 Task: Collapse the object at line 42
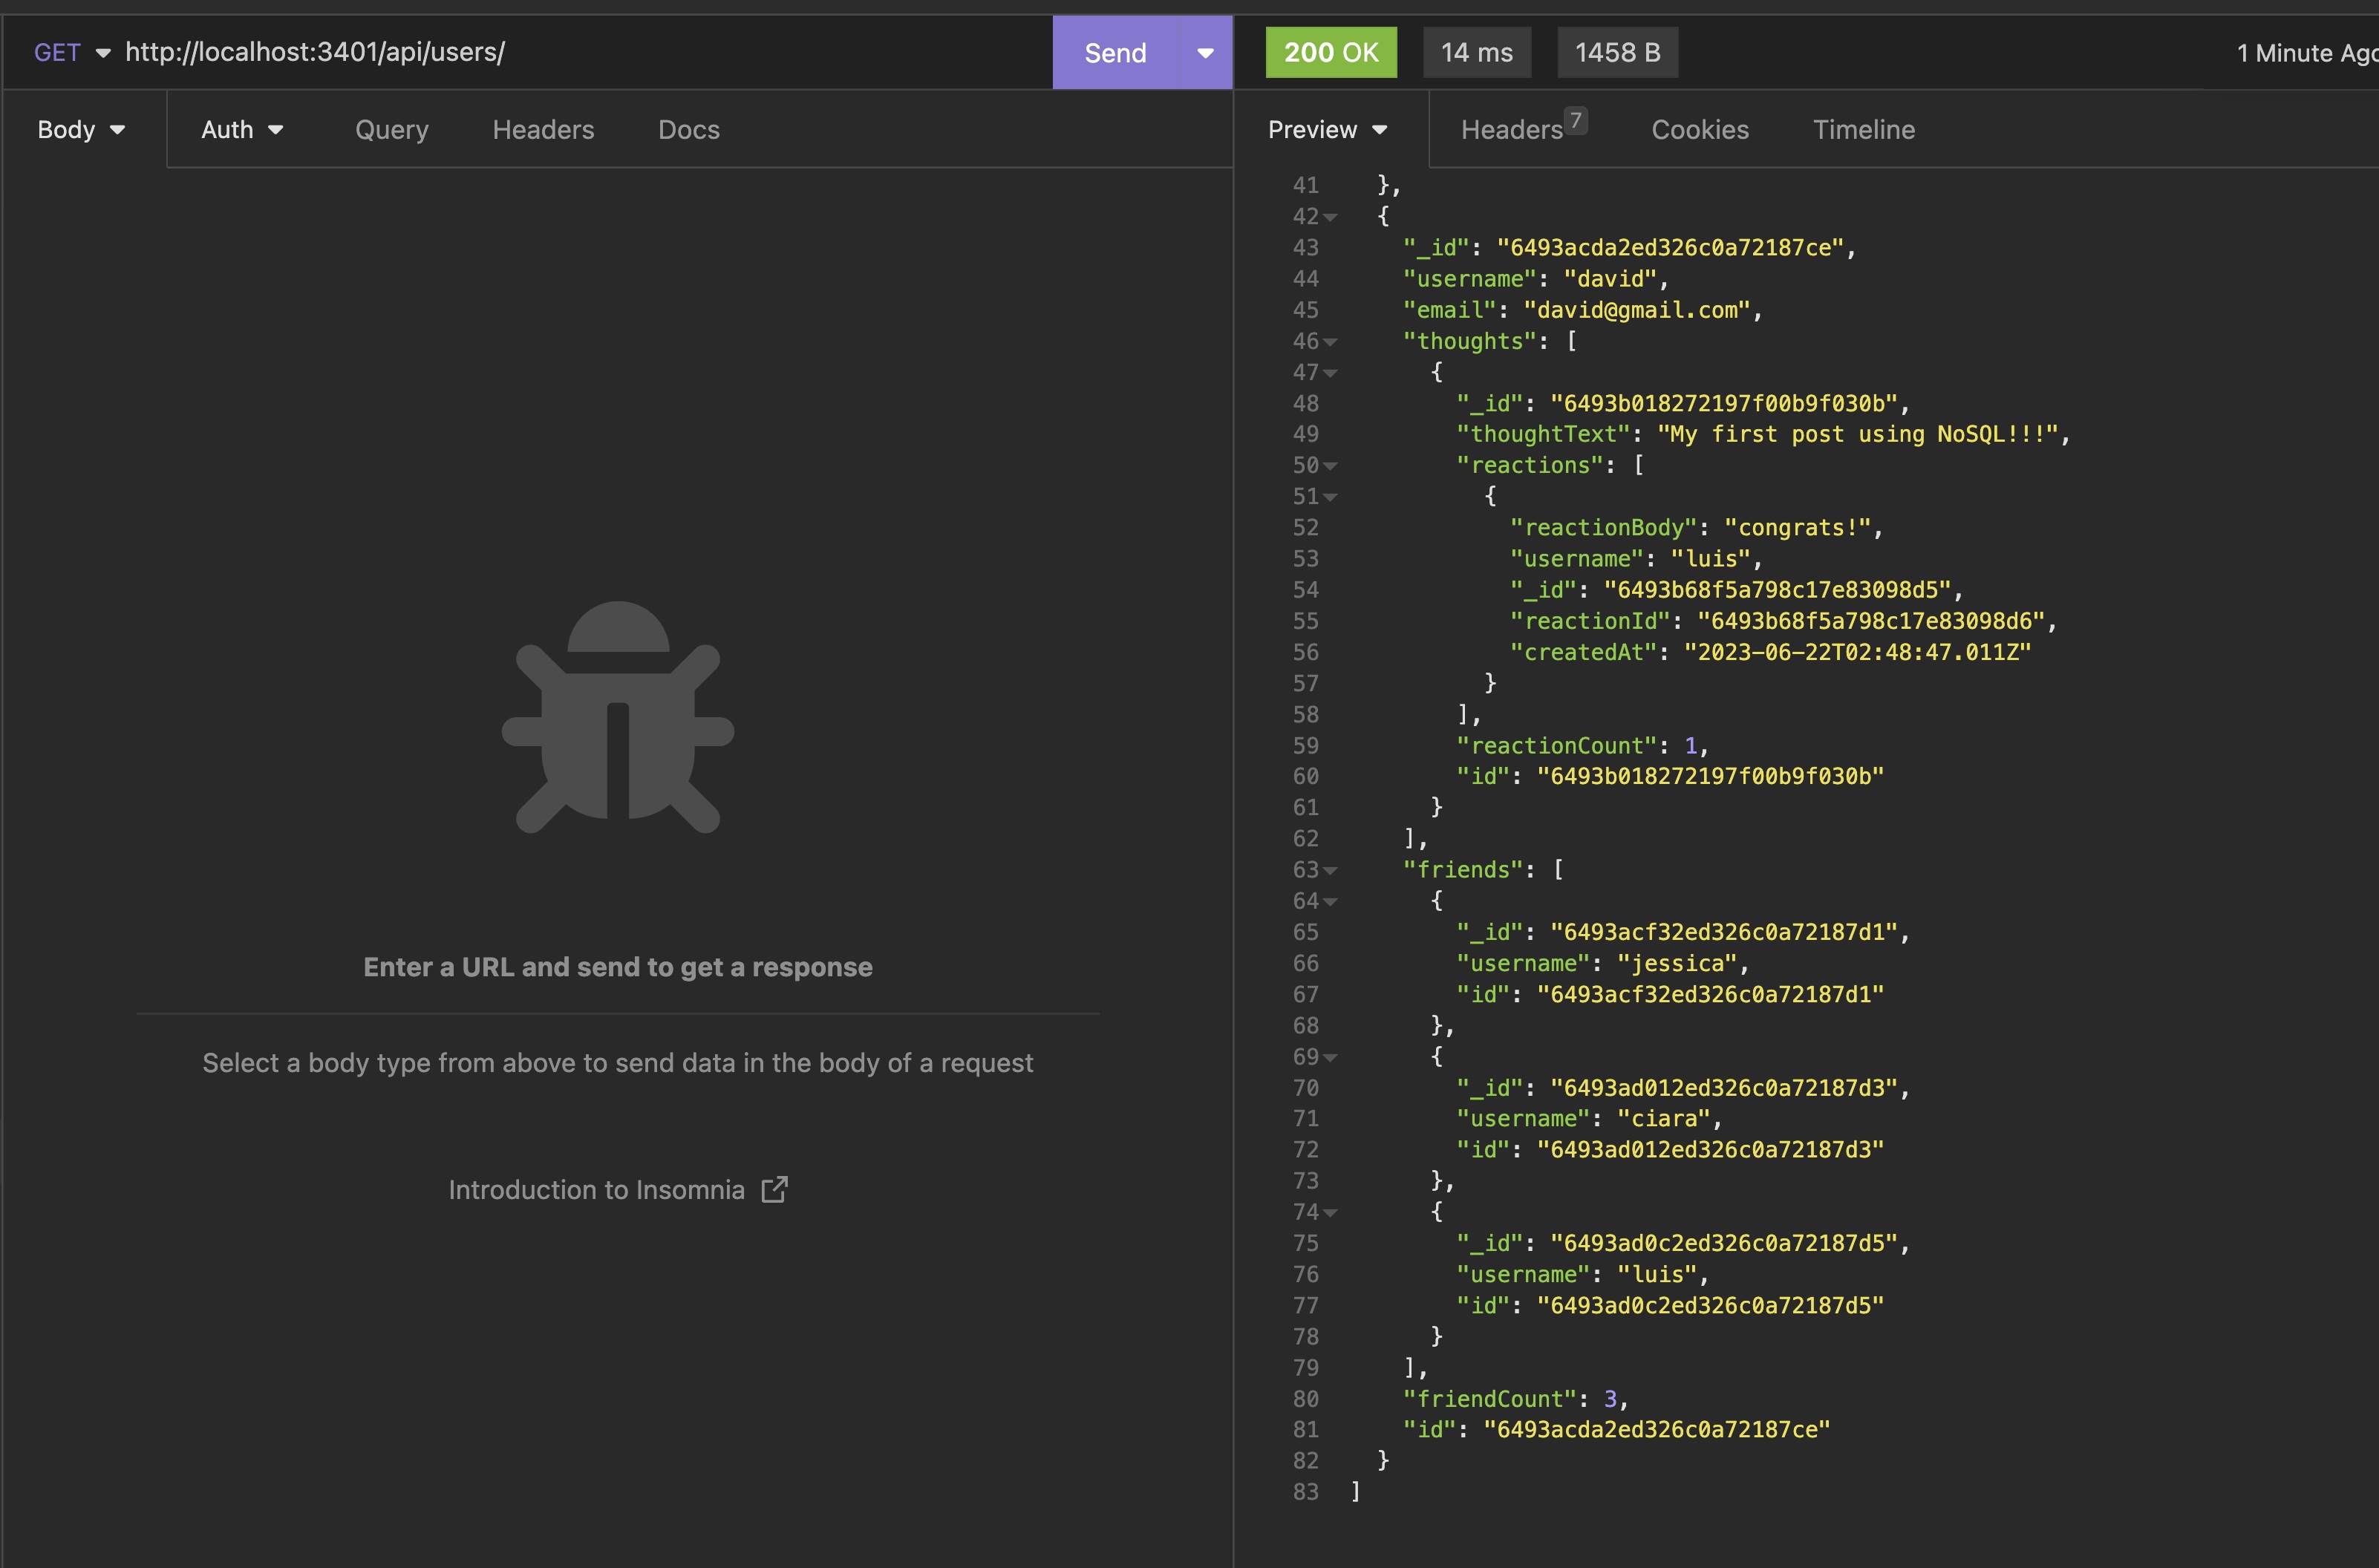click(1330, 217)
